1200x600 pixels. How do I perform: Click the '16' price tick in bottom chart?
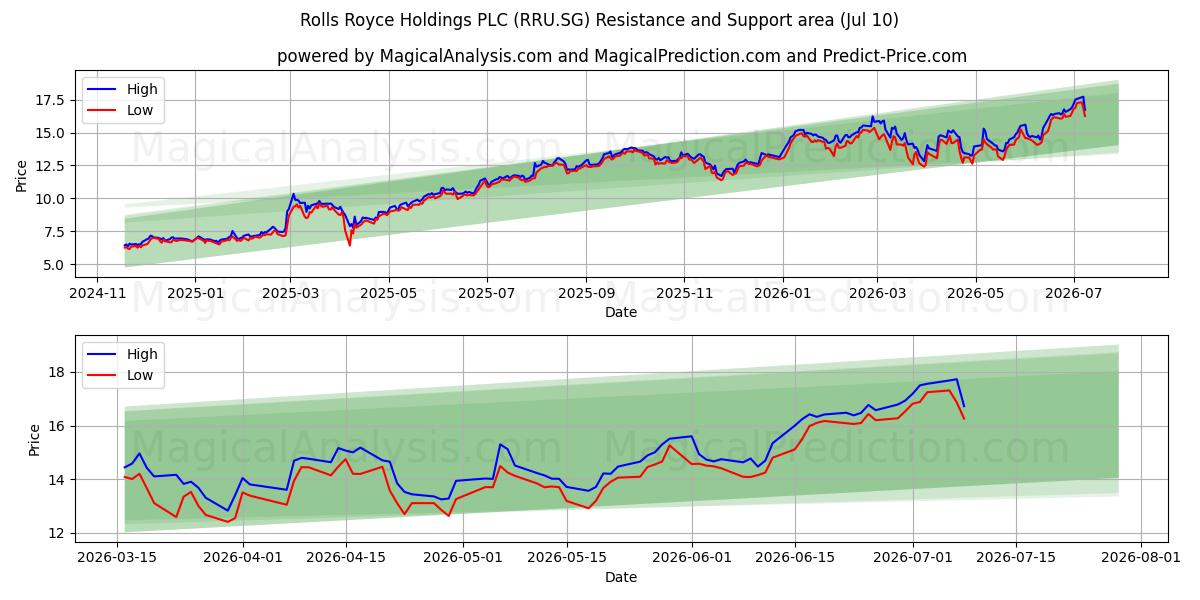tap(59, 426)
